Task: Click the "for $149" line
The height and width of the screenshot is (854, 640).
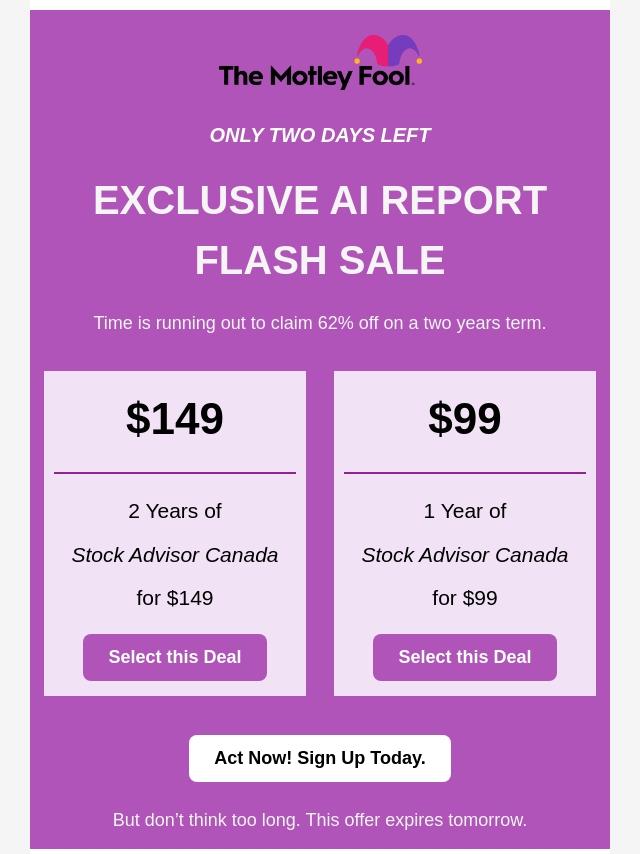Action: [x=175, y=598]
